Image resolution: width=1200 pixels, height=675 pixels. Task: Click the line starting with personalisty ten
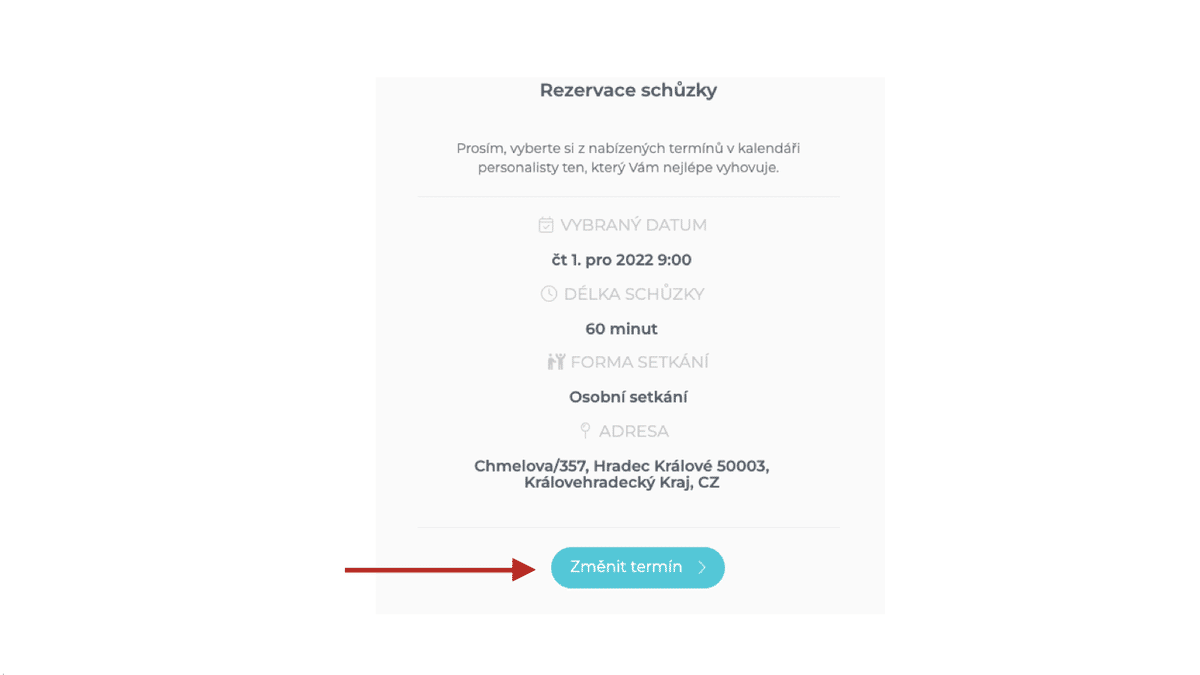click(628, 167)
